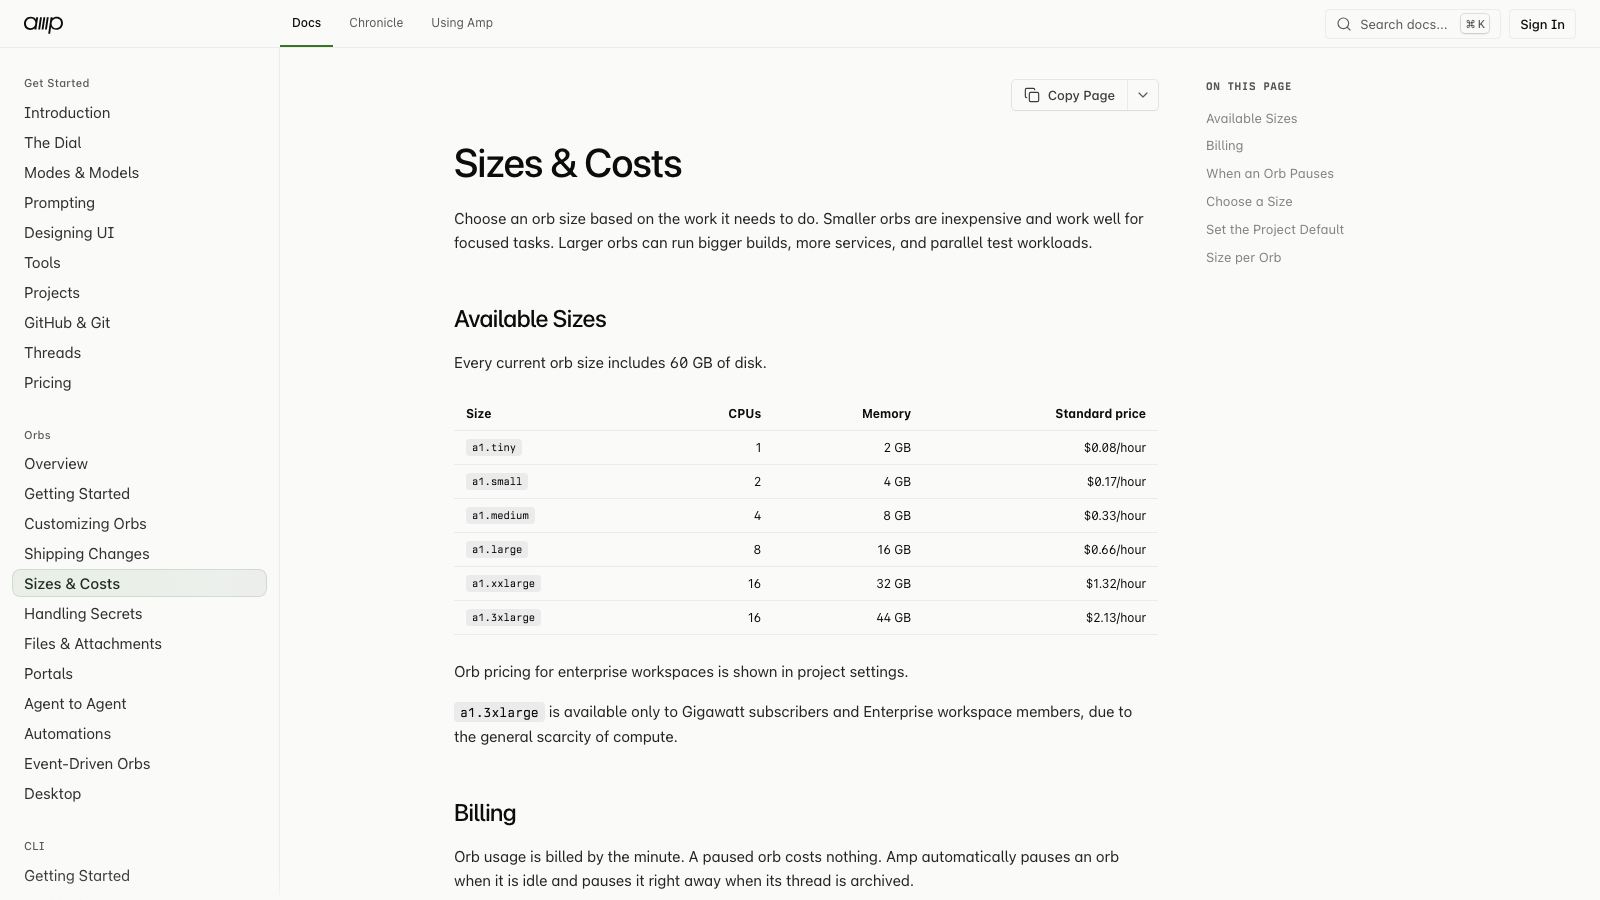Click the $1.32/hour price cell

coord(1116,584)
